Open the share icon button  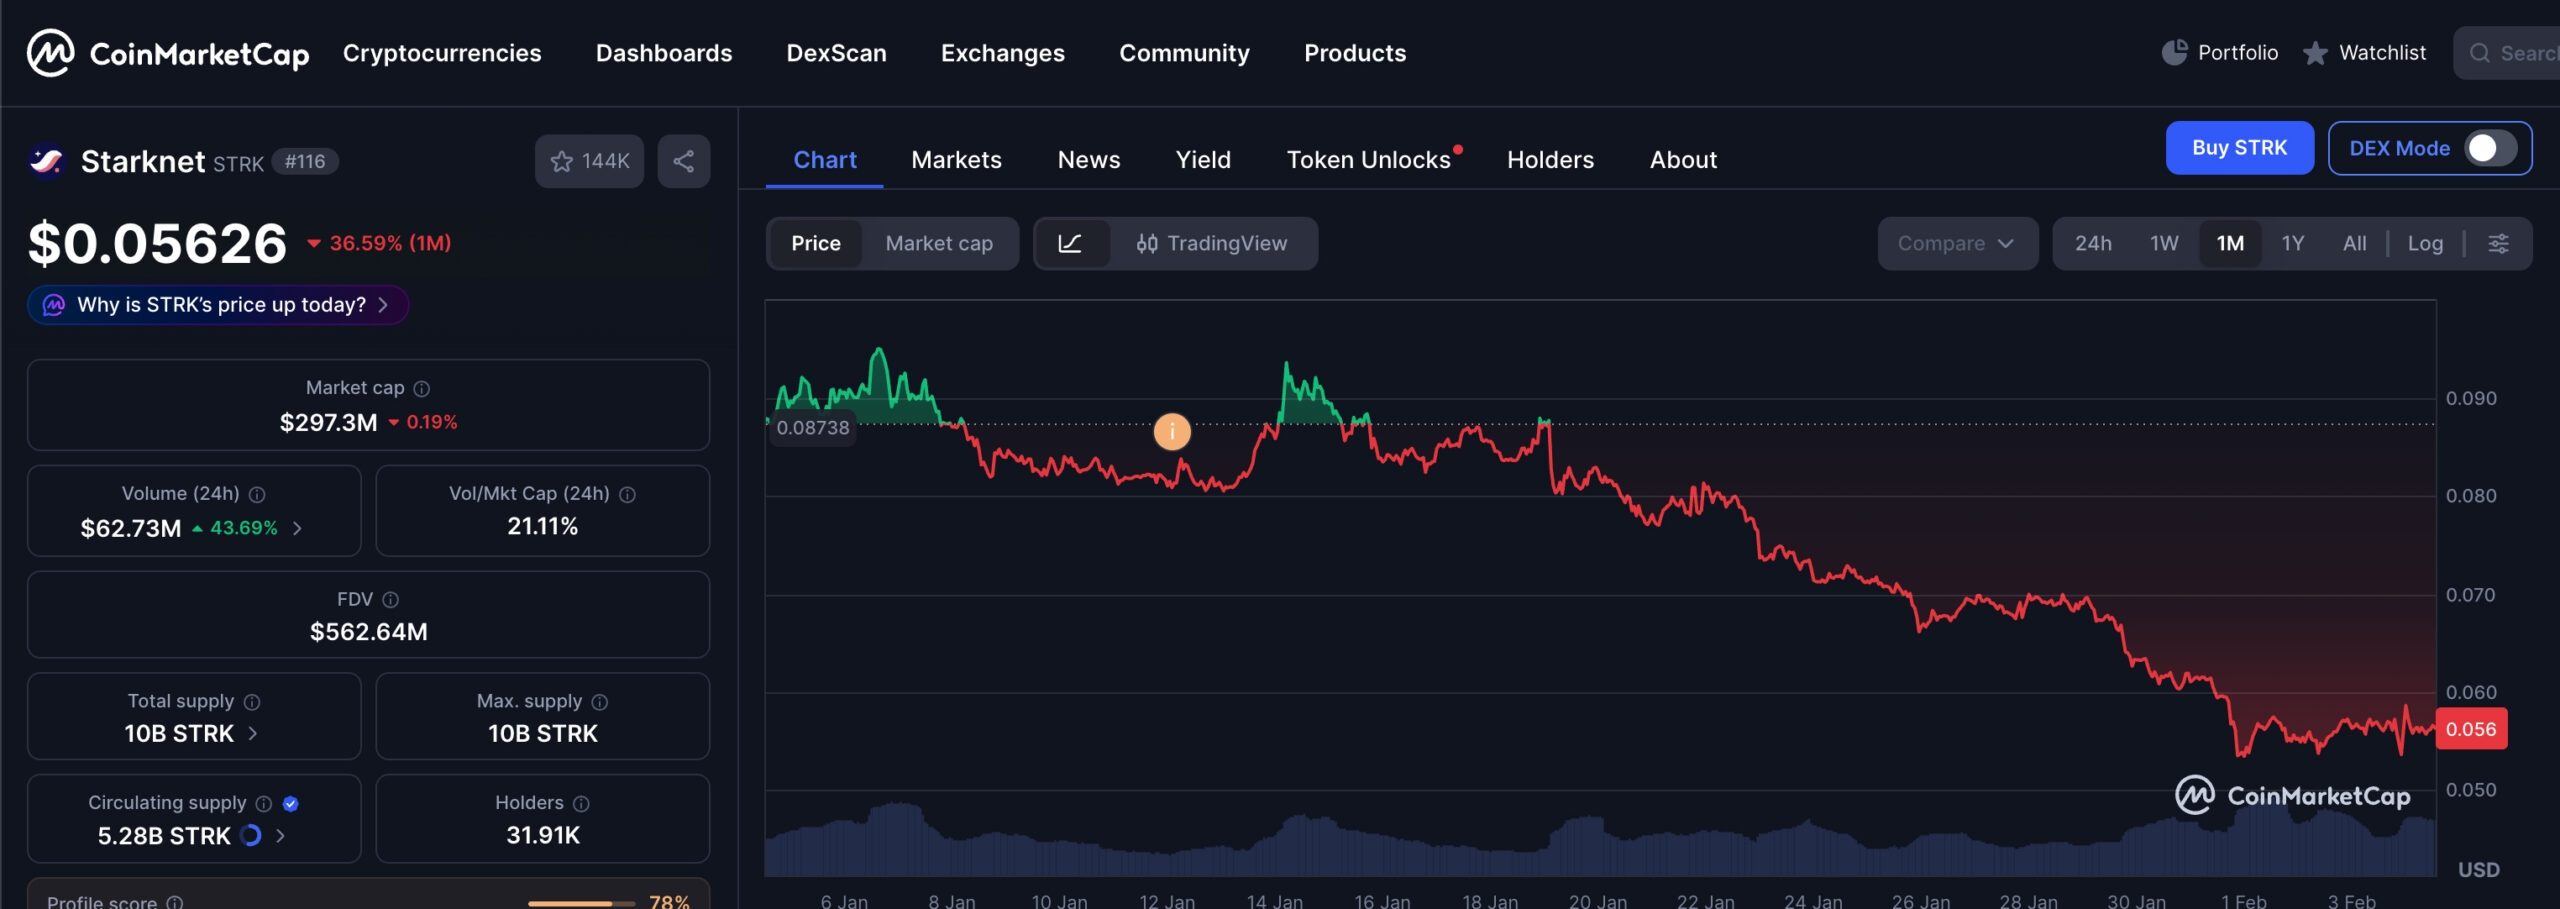click(x=684, y=161)
